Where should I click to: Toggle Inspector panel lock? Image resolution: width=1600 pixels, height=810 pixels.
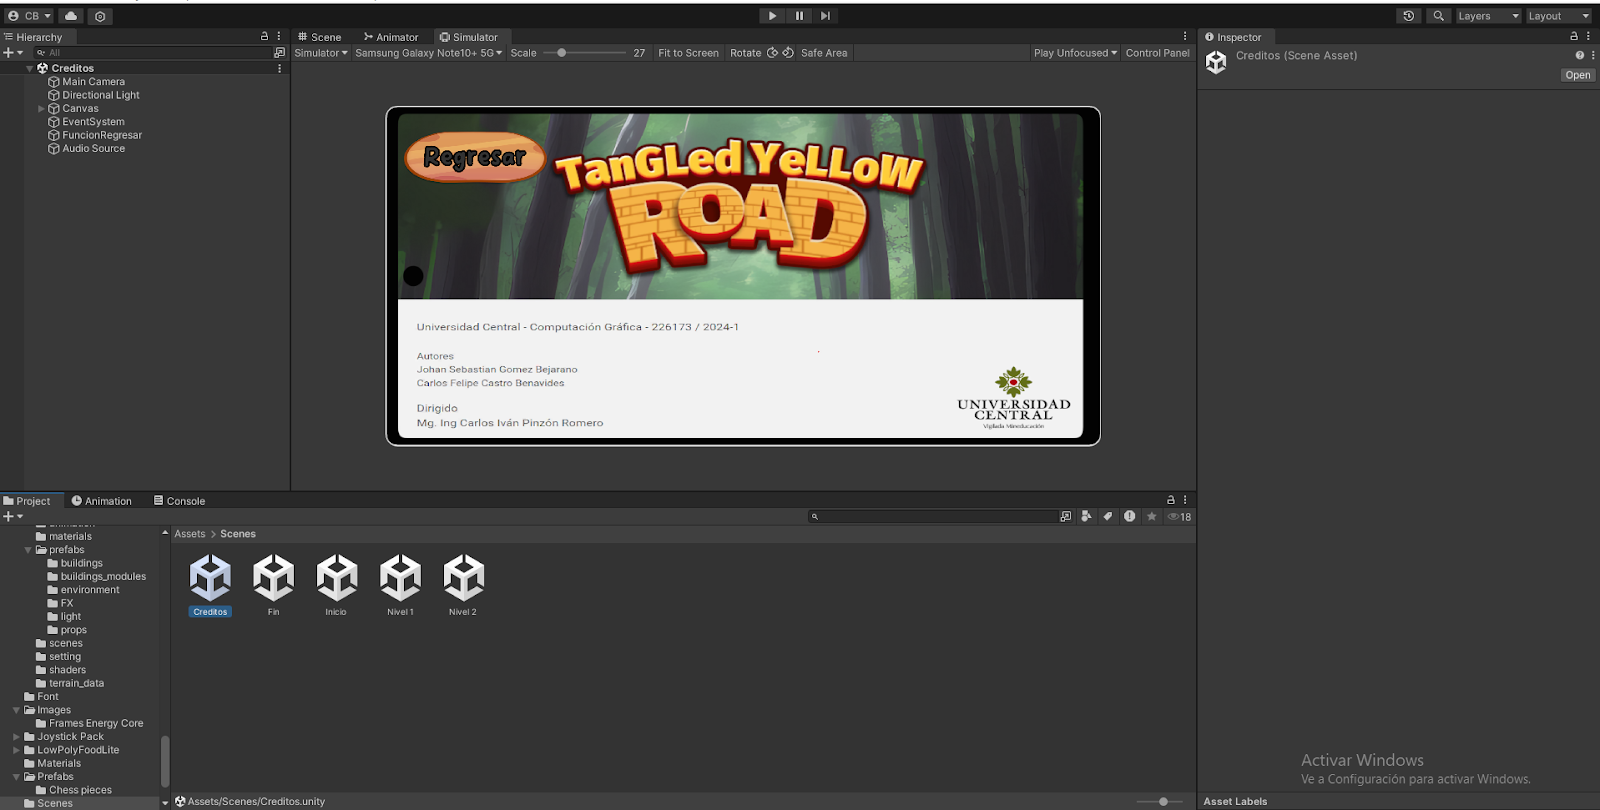[x=1573, y=36]
